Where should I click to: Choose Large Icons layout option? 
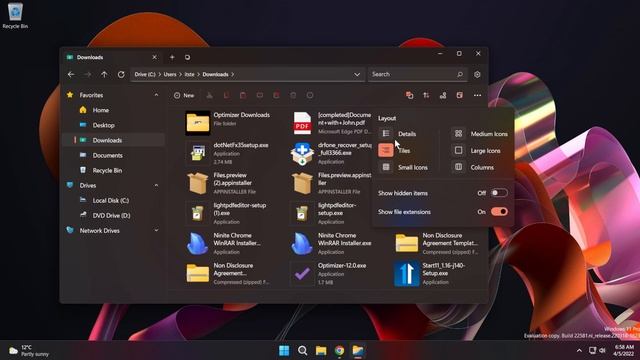tap(485, 151)
